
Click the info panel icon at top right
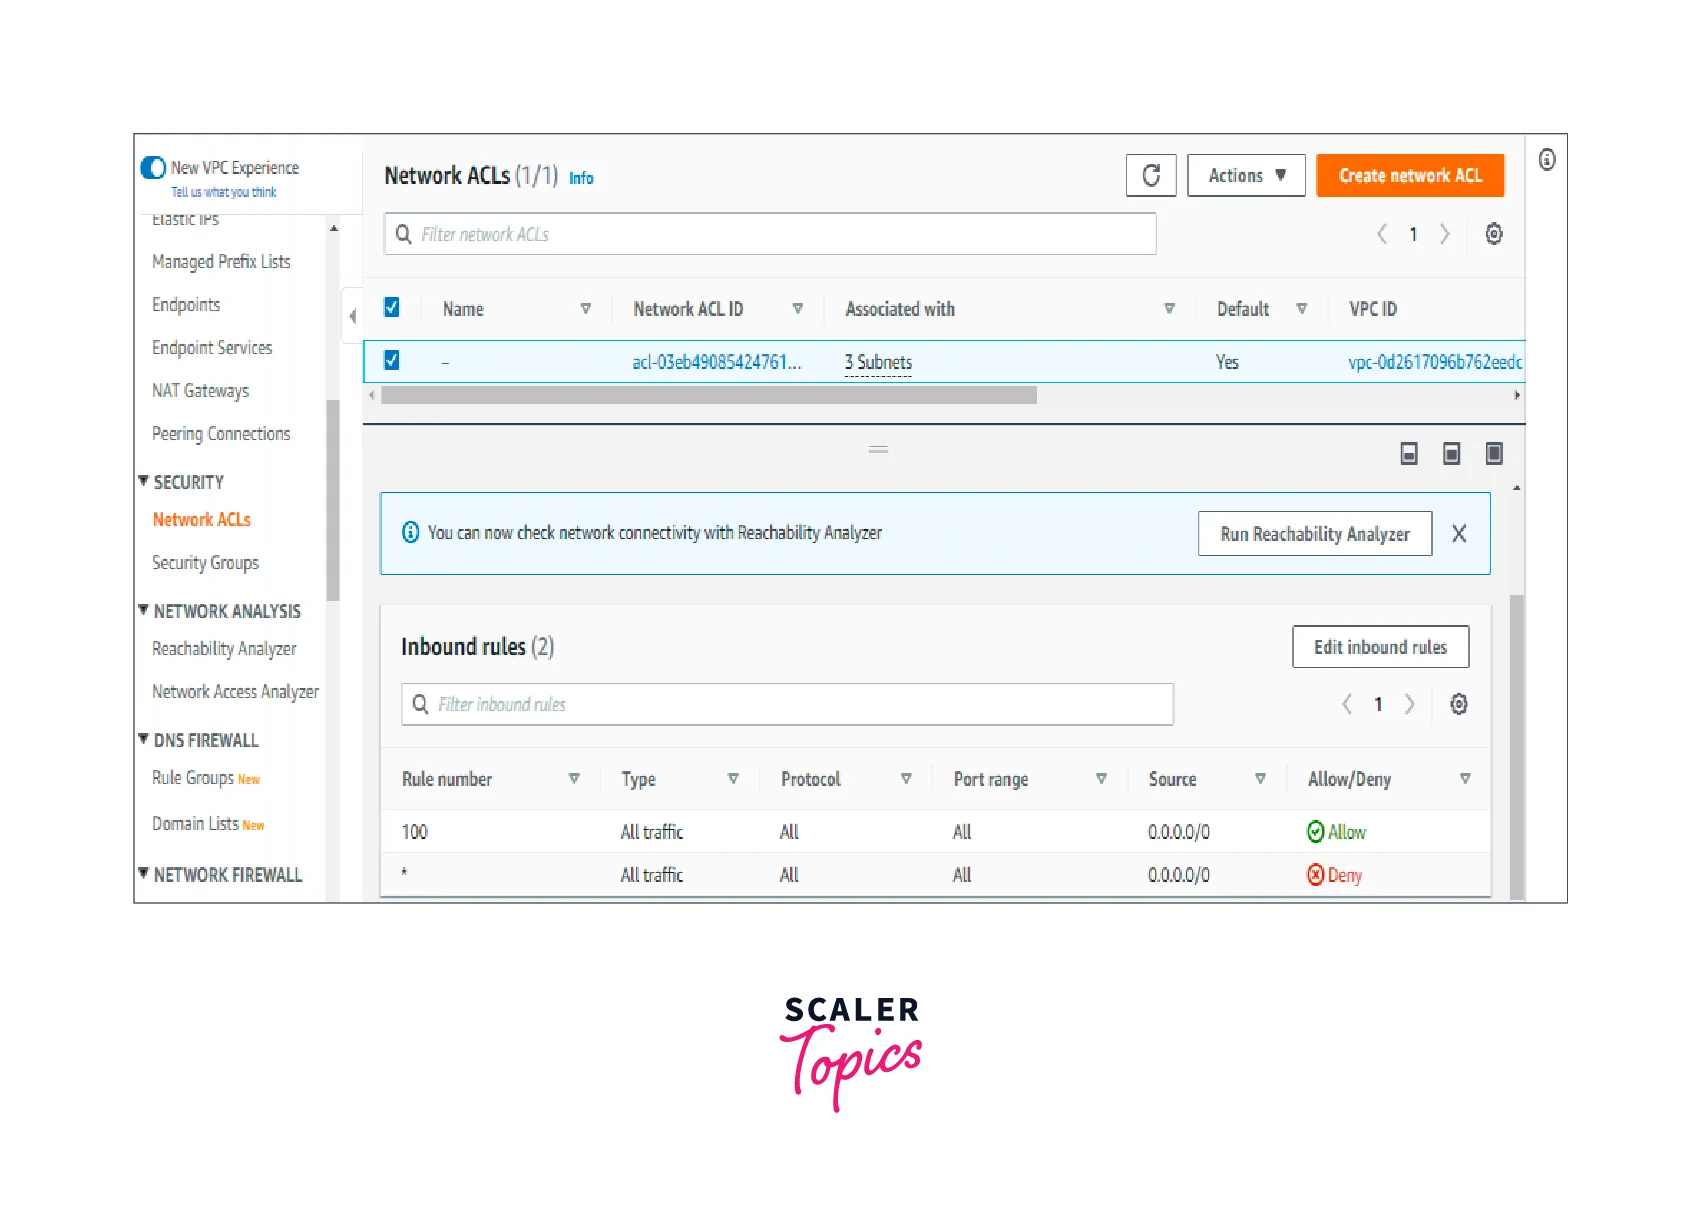point(1546,160)
